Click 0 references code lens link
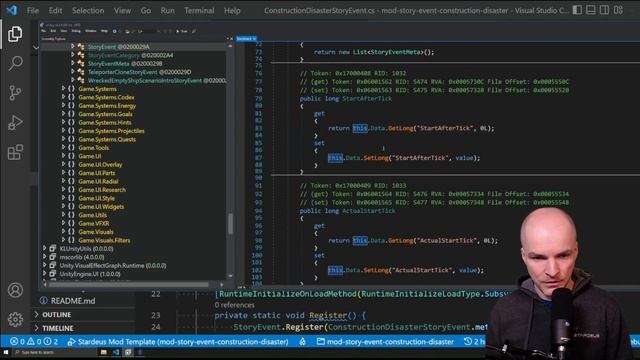This screenshot has width=640, height=360. pos(234,305)
